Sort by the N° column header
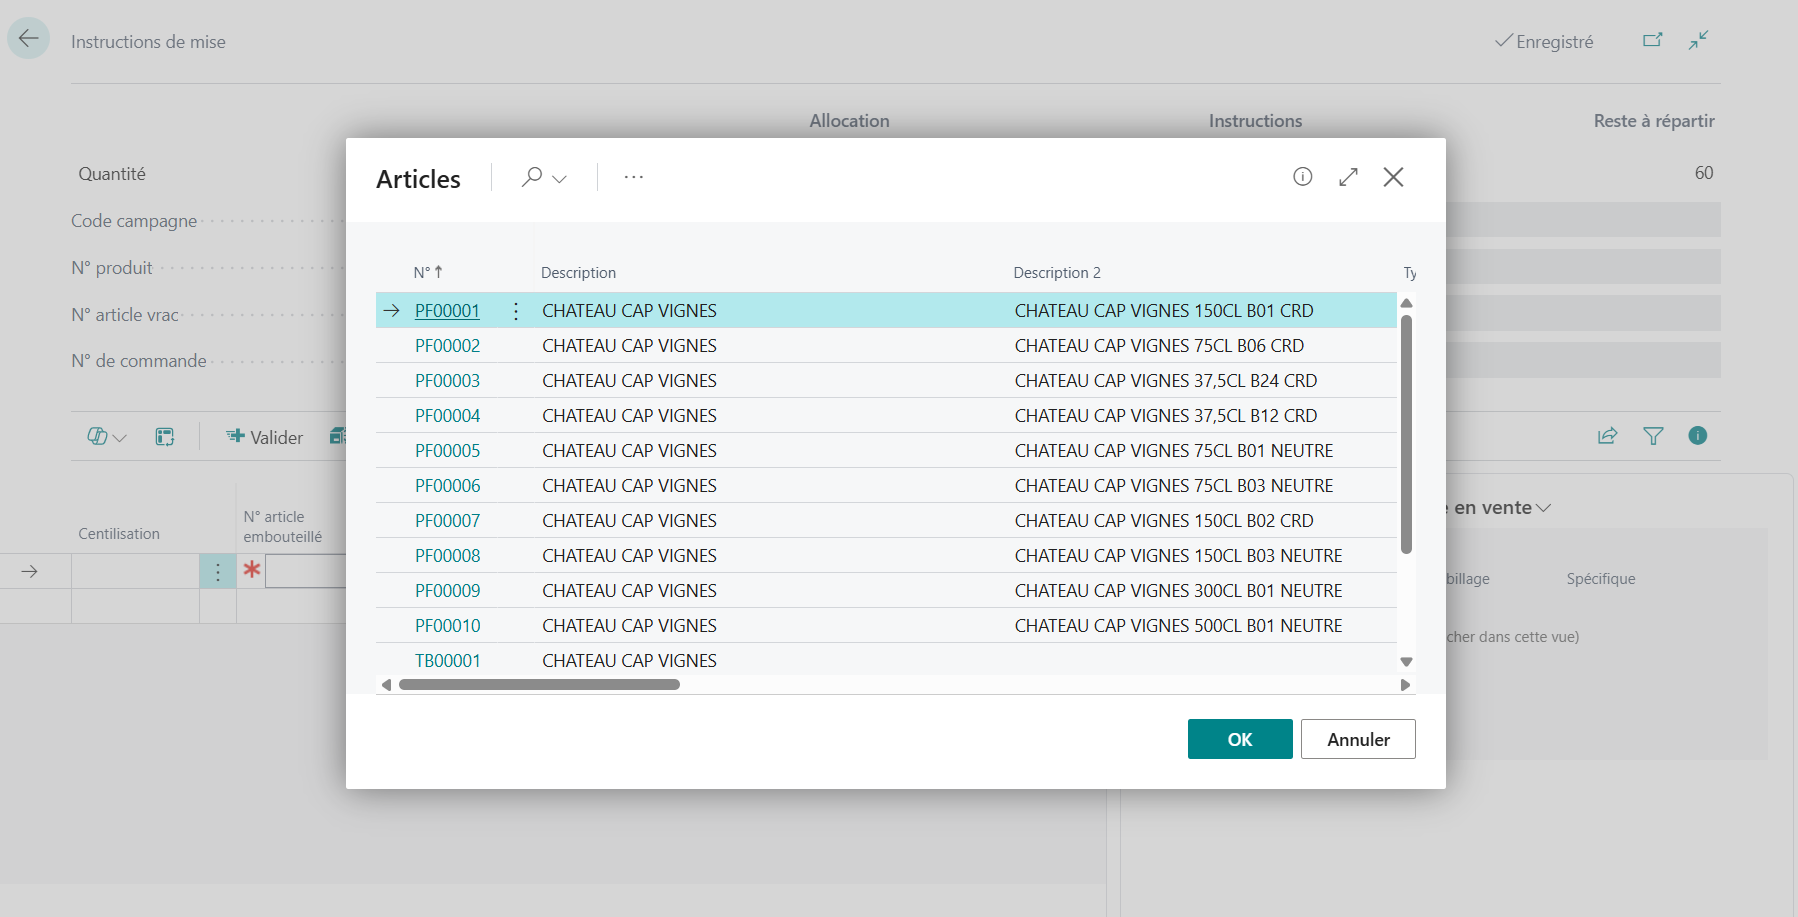 pos(428,272)
